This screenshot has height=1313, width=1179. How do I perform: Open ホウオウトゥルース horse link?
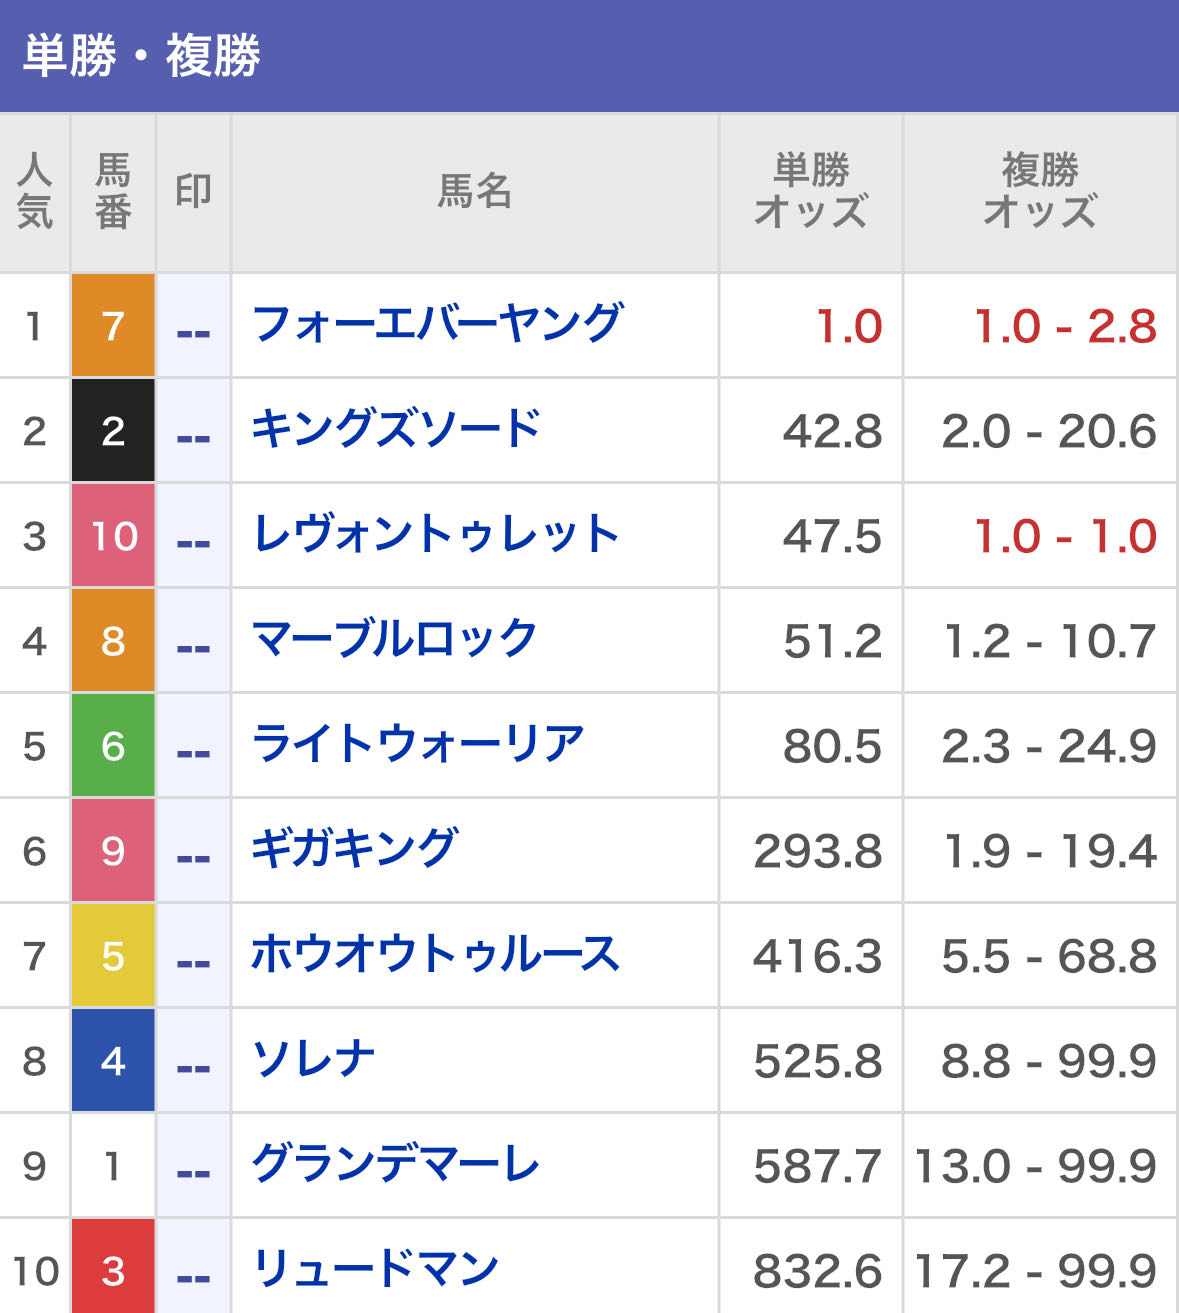435,954
